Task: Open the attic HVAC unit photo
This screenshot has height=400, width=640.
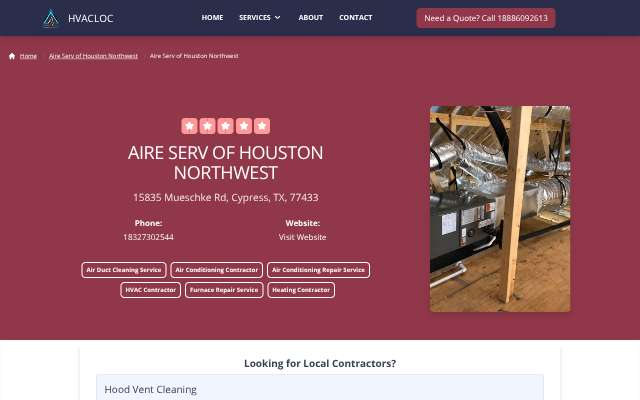Action: point(500,209)
